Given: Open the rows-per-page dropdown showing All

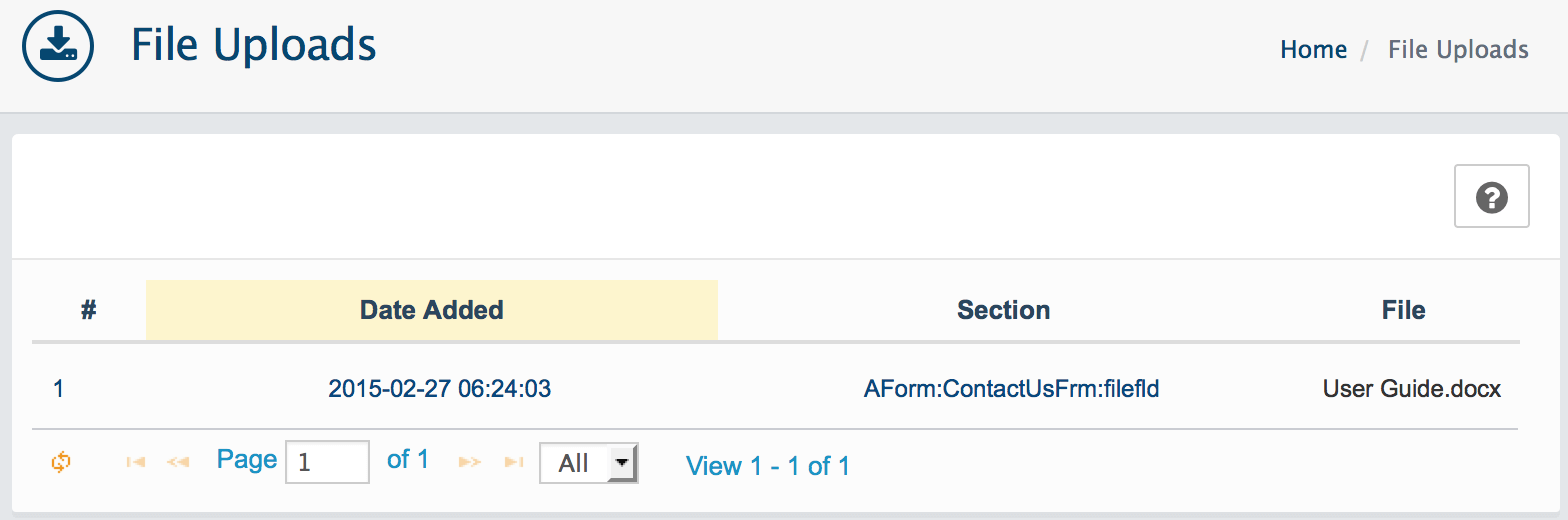Looking at the screenshot, I should tap(588, 463).
